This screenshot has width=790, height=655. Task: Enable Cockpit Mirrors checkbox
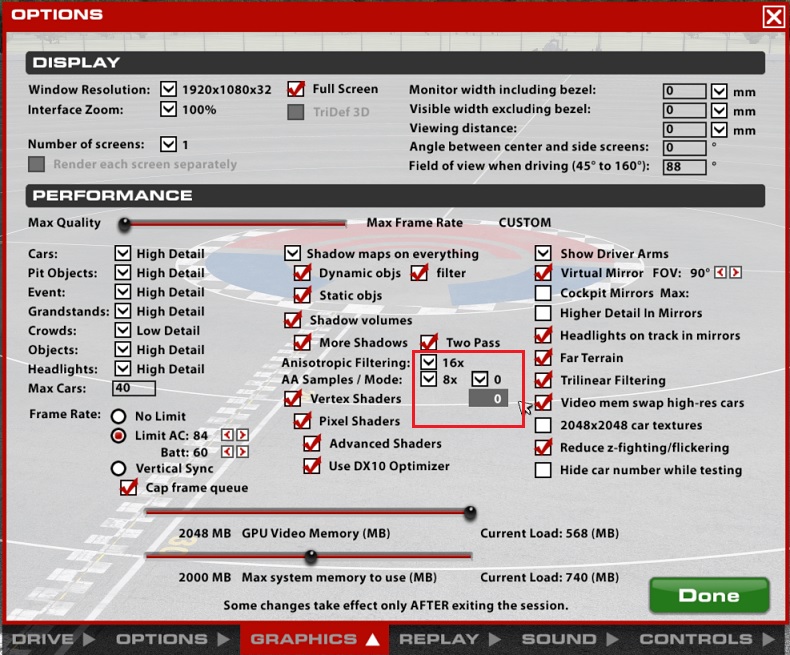click(x=543, y=293)
